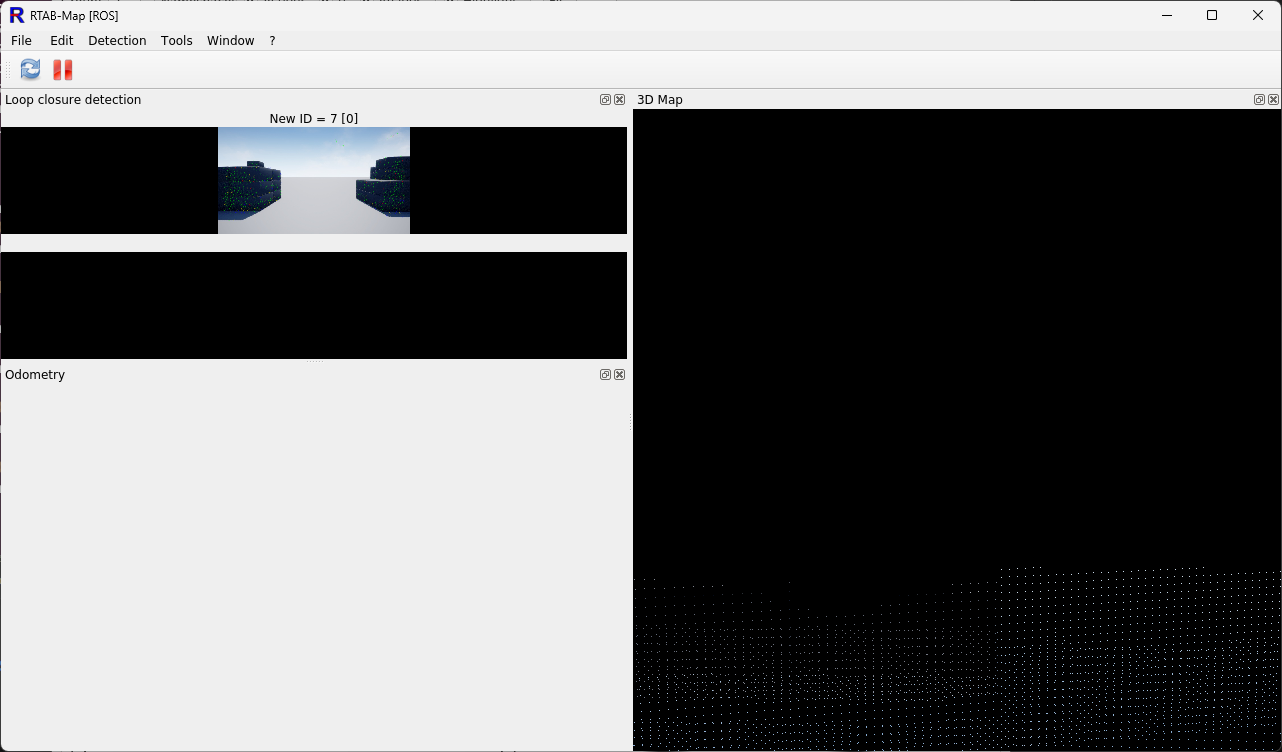Float the Loop closure detection panel
1282x752 pixels.
605,100
